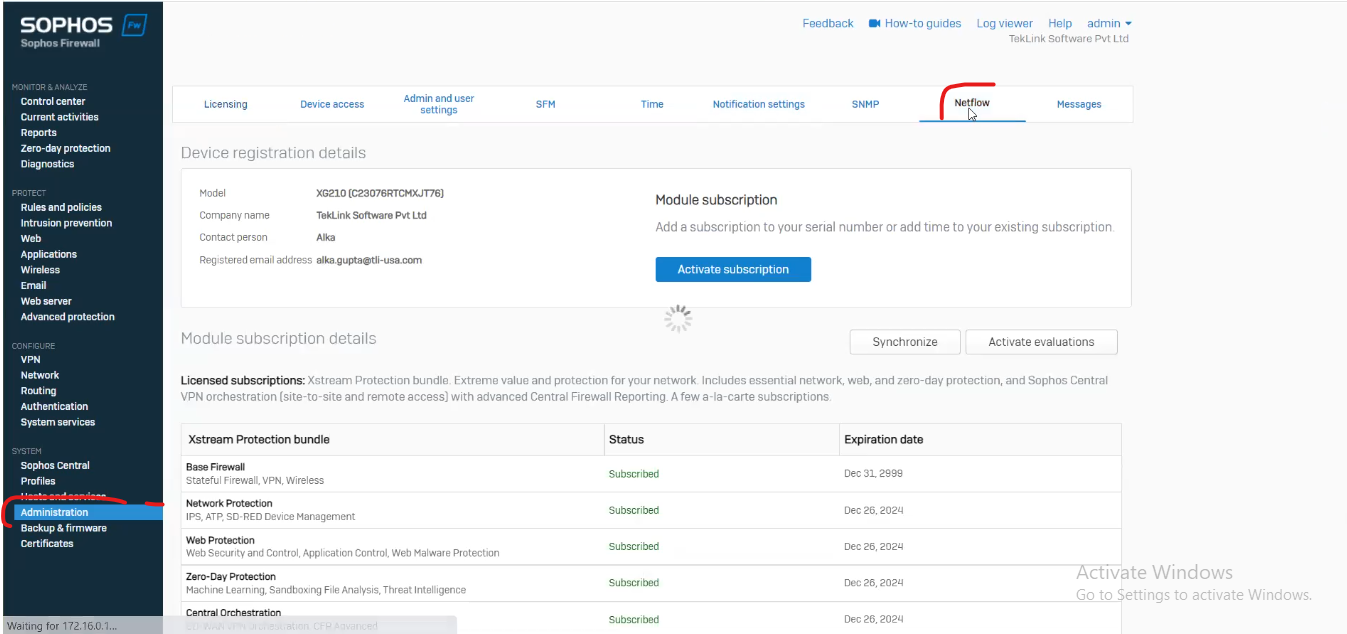Select Administration in the sidebar
Screen dimensions: 1347x634
click(x=55, y=511)
